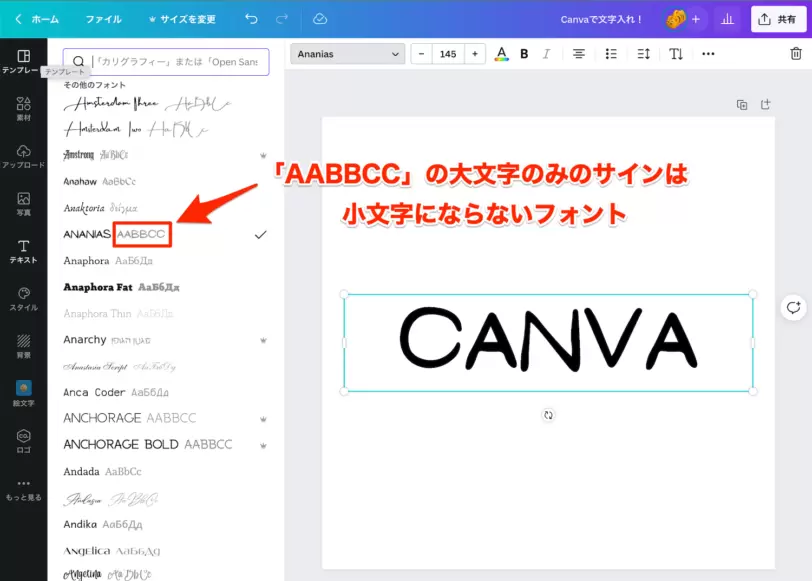This screenshot has width=812, height=581.
Task: Select the CANVA text box on canvas
Action: pos(548,342)
